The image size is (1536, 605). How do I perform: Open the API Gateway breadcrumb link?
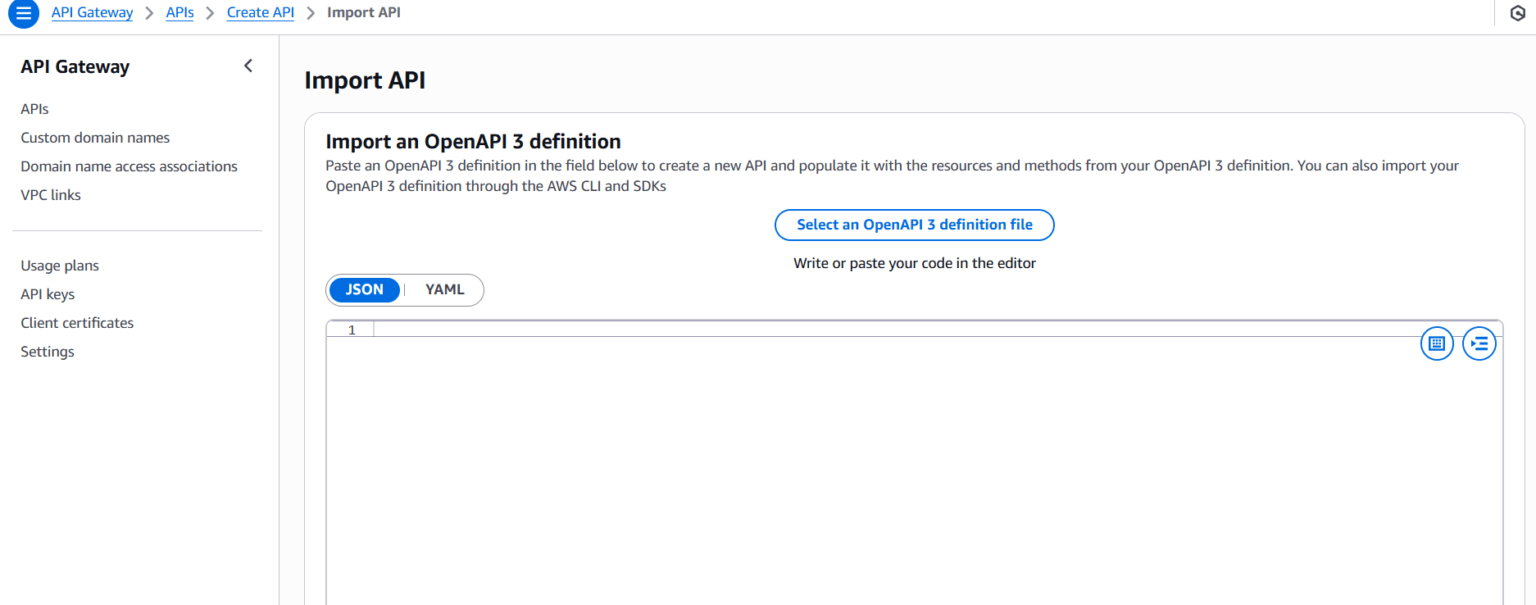92,12
